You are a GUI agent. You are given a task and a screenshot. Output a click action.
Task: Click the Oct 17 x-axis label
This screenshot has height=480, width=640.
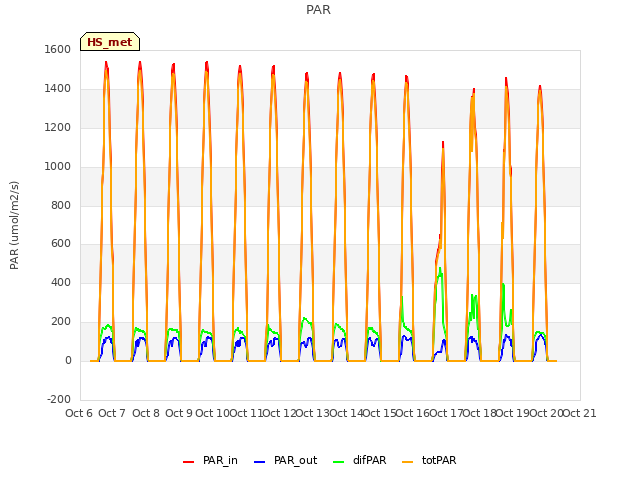point(447,413)
